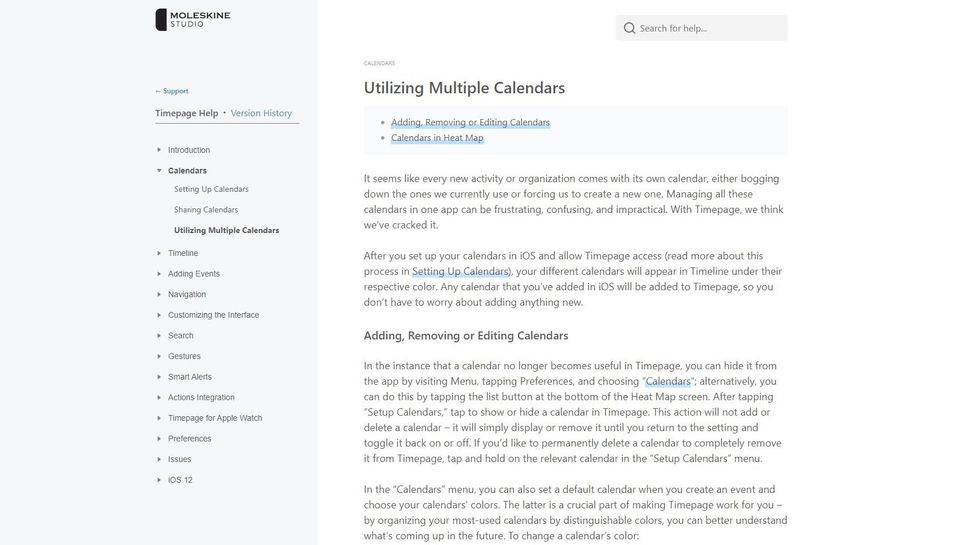Collapse the Calendars section arrow
The width and height of the screenshot is (970, 545).
pos(159,171)
